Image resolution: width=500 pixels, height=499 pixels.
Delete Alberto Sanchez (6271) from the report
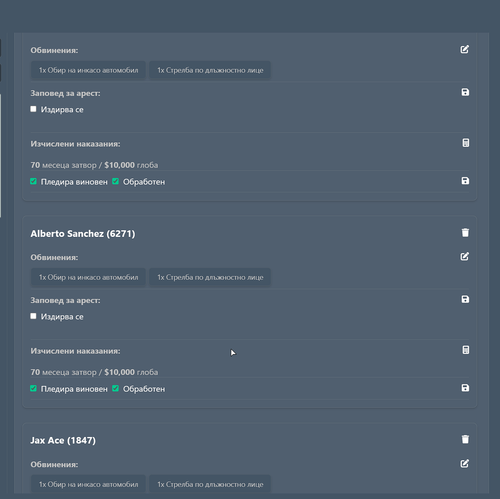click(x=465, y=232)
